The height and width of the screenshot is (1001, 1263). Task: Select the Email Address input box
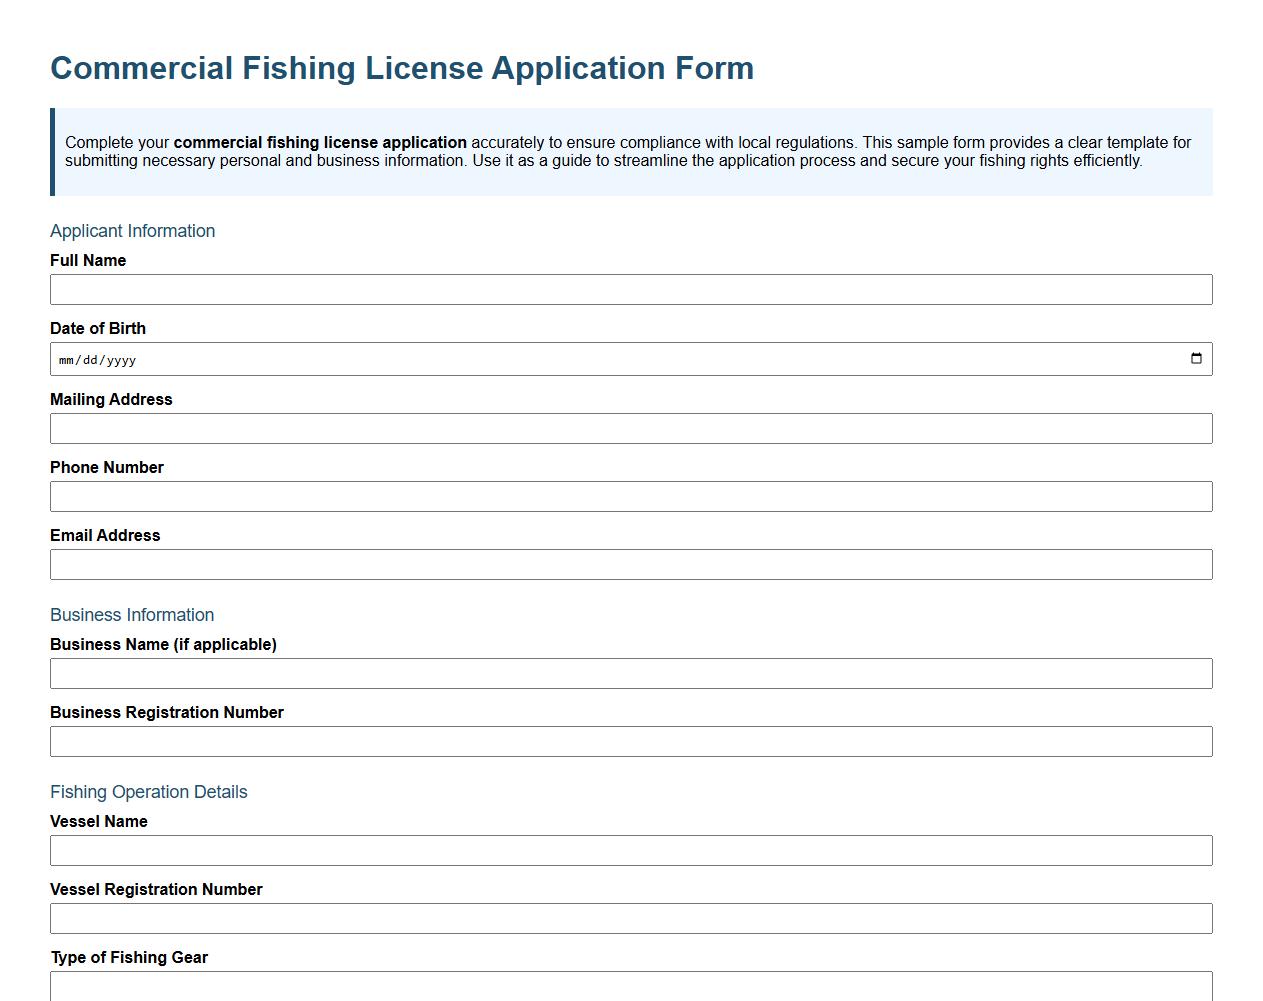(630, 564)
